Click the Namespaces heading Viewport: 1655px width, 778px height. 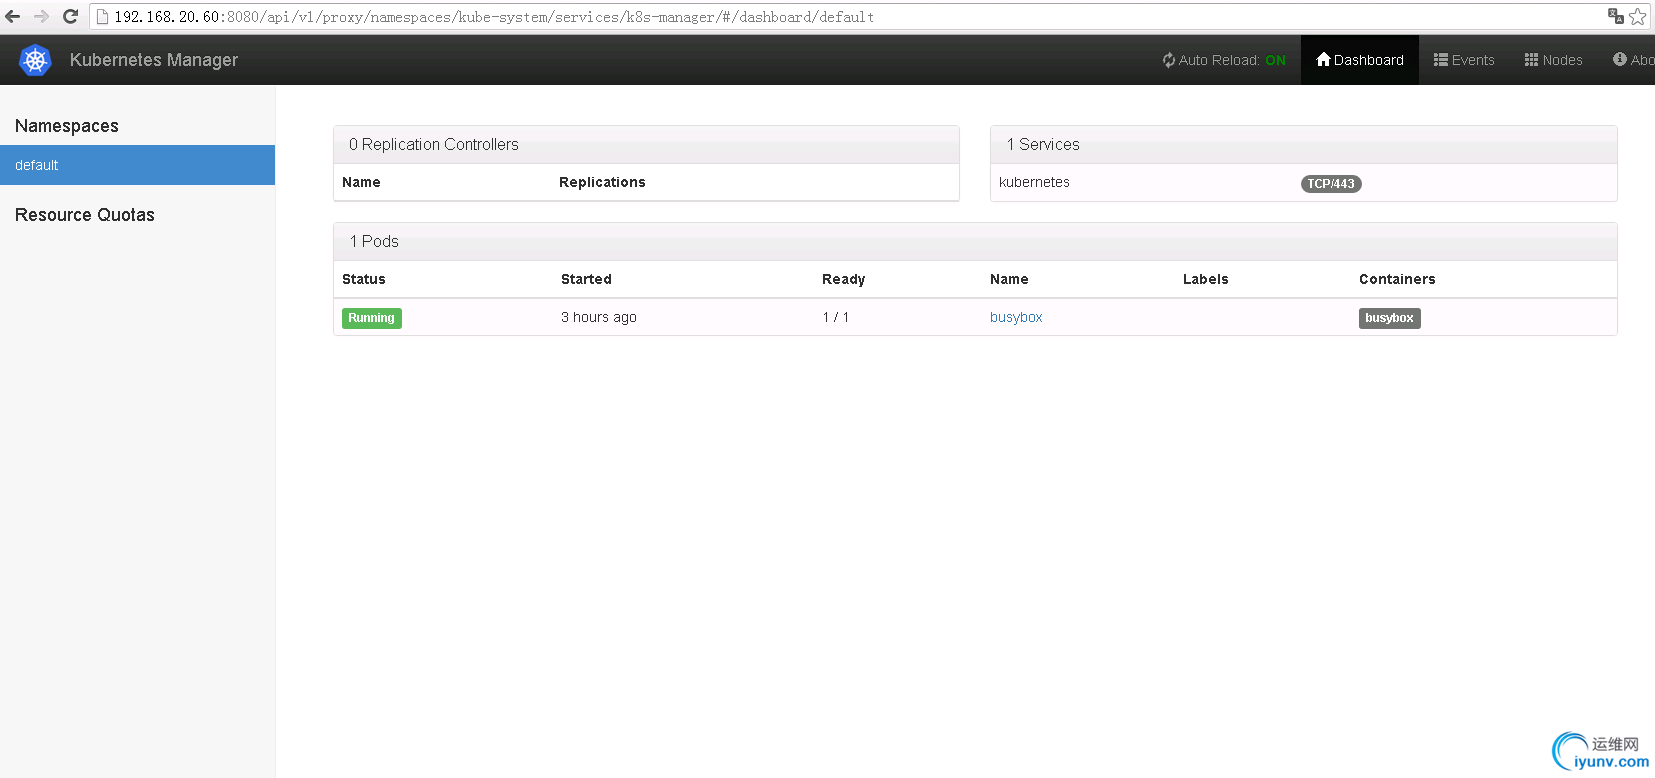coord(67,126)
